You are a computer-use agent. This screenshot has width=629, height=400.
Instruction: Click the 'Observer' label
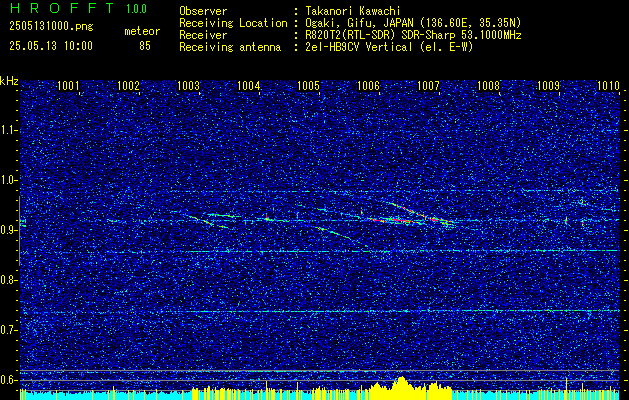203,11
